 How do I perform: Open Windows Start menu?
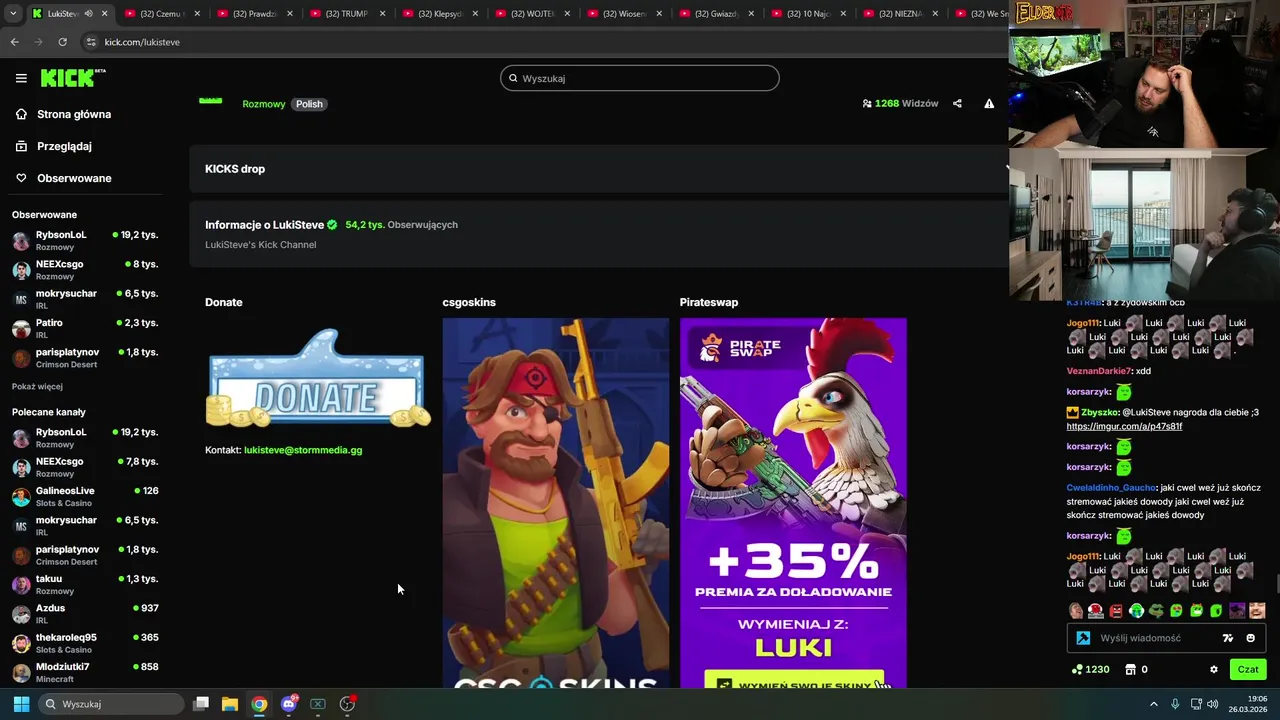[x=21, y=704]
